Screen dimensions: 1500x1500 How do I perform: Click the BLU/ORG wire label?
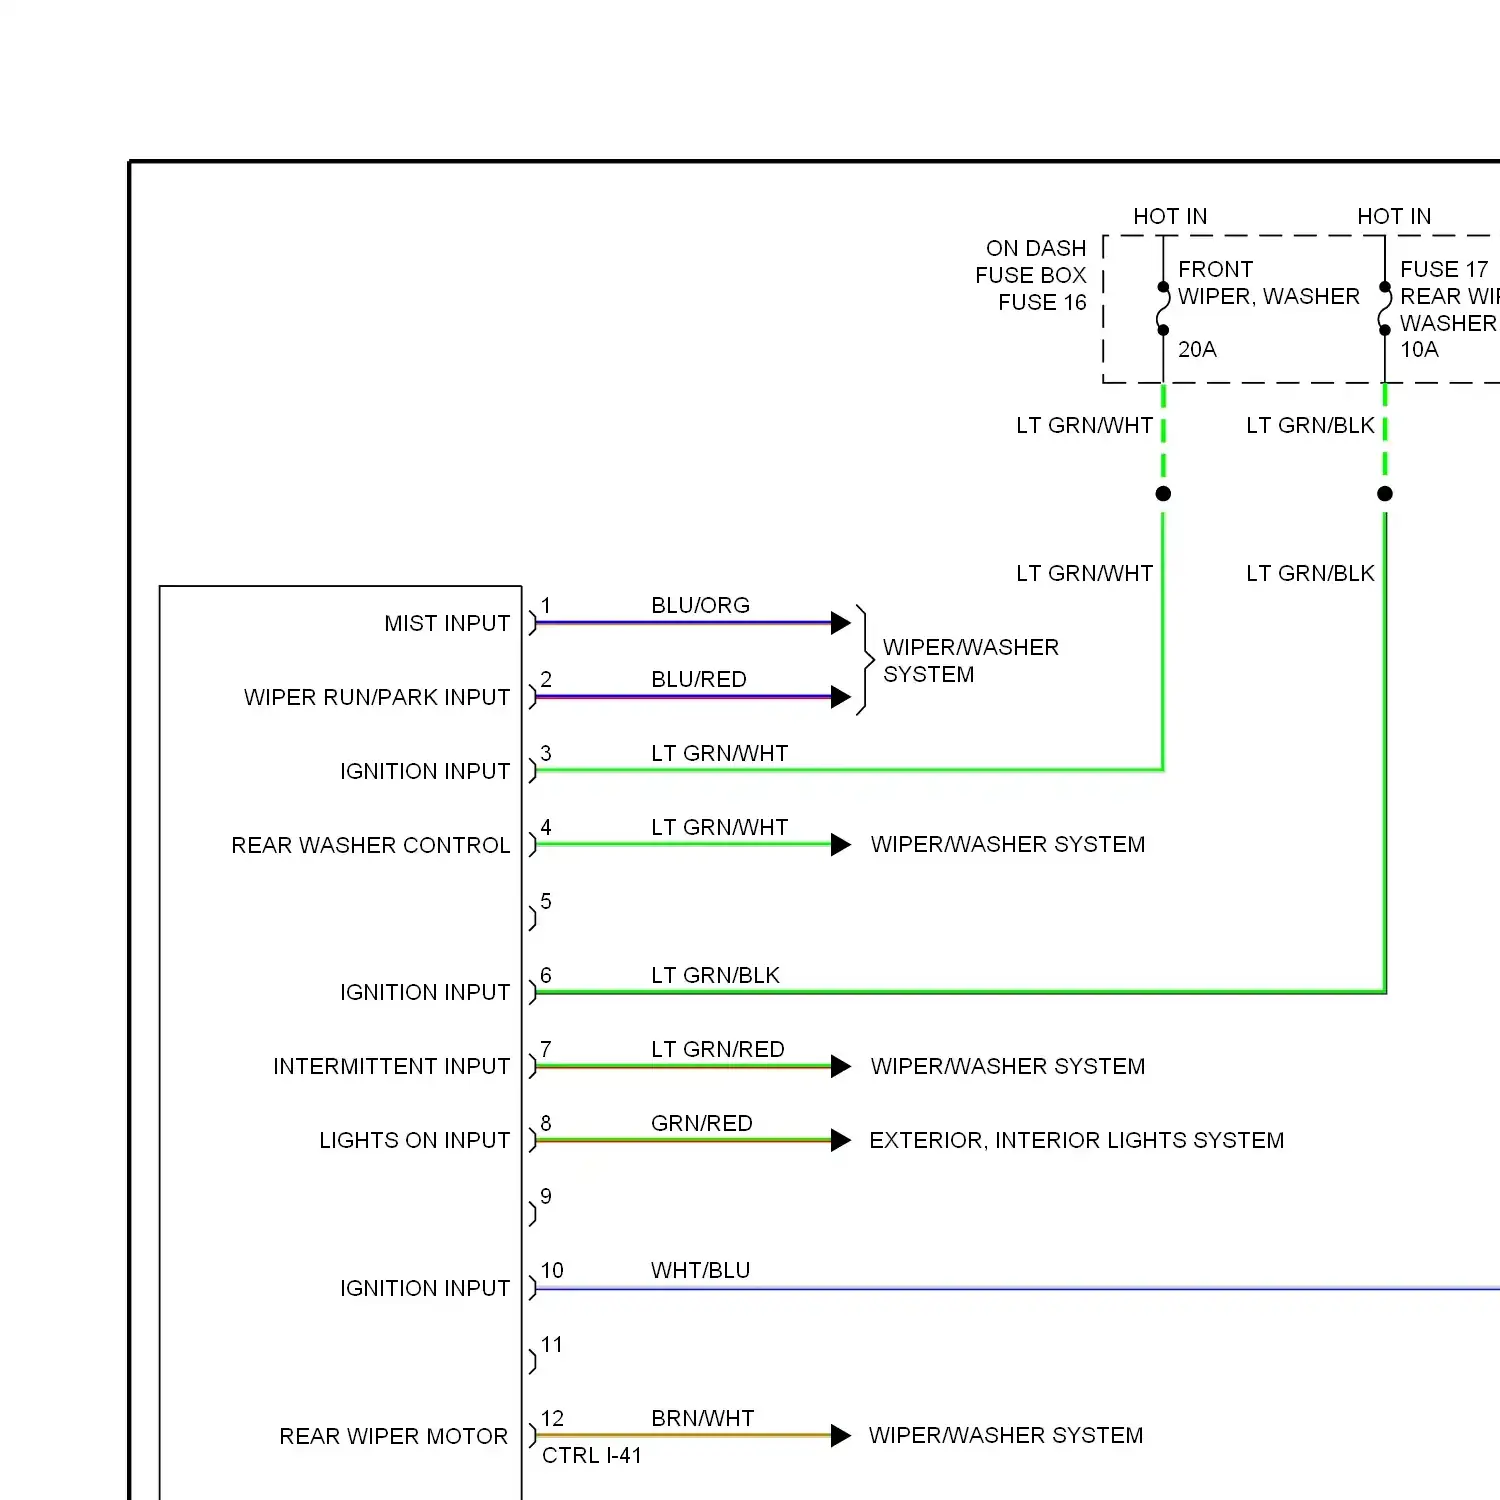tap(700, 605)
